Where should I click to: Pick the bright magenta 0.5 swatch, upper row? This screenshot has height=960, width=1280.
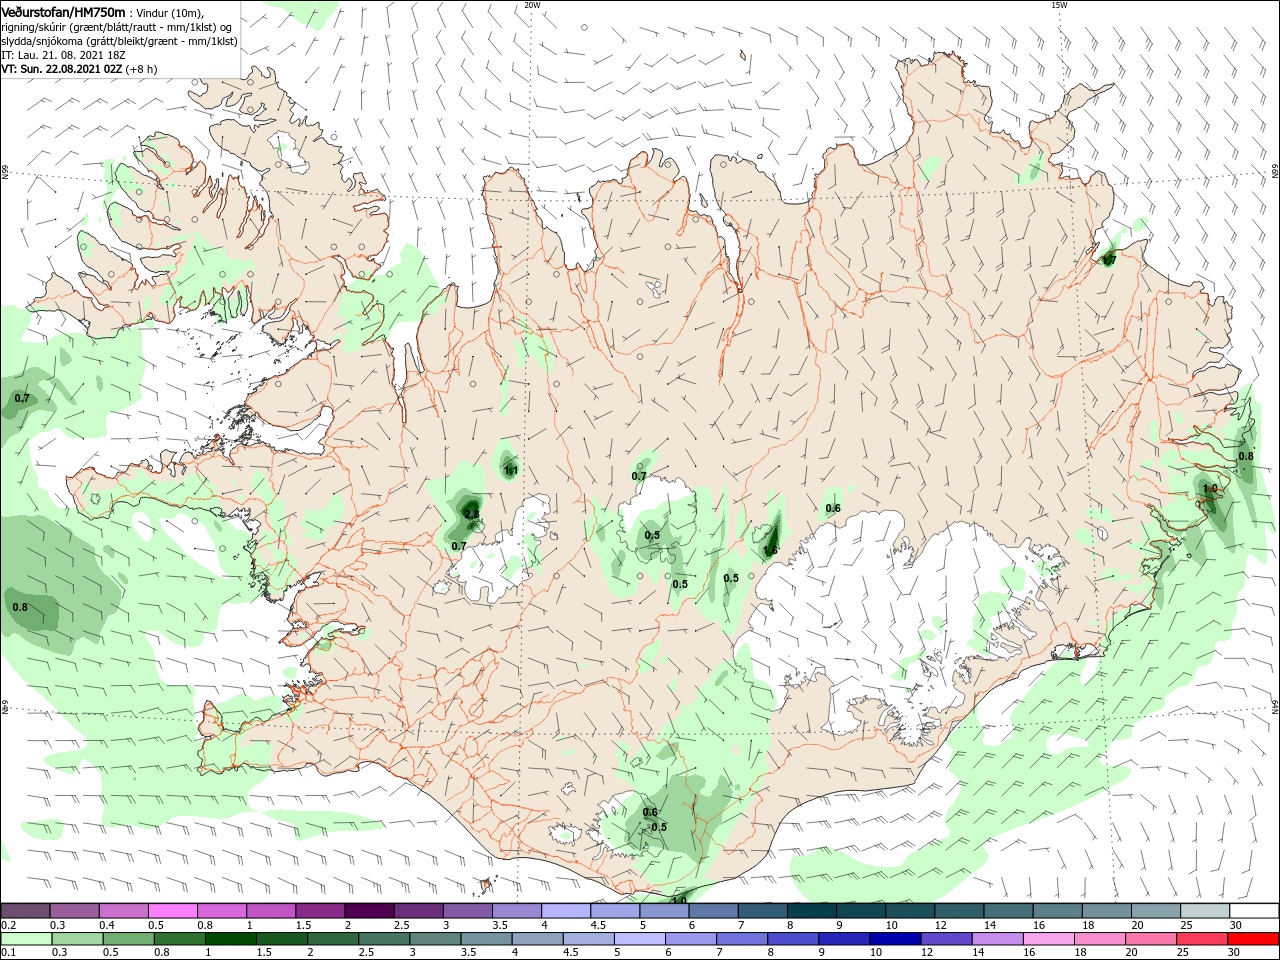172,911
